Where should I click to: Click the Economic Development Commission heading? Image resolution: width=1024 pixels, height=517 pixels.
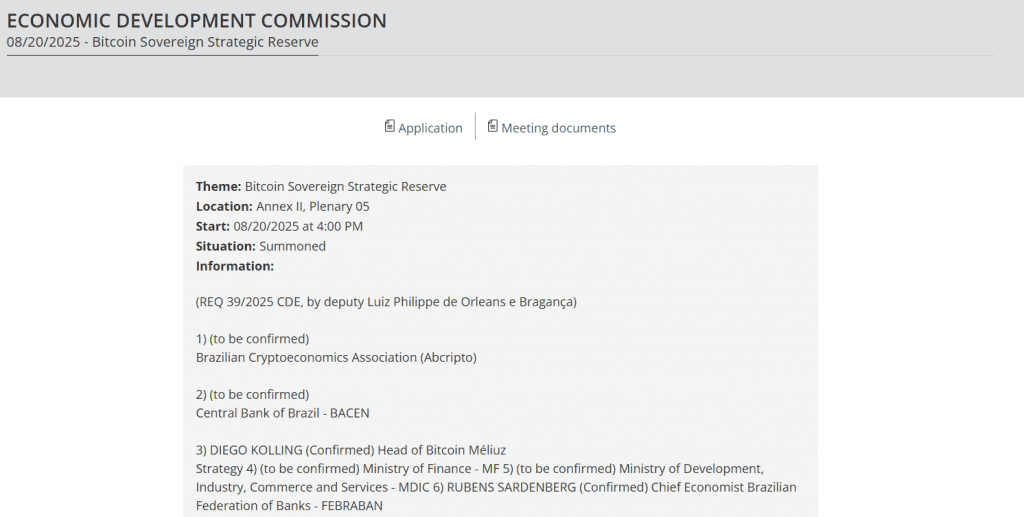[197, 20]
